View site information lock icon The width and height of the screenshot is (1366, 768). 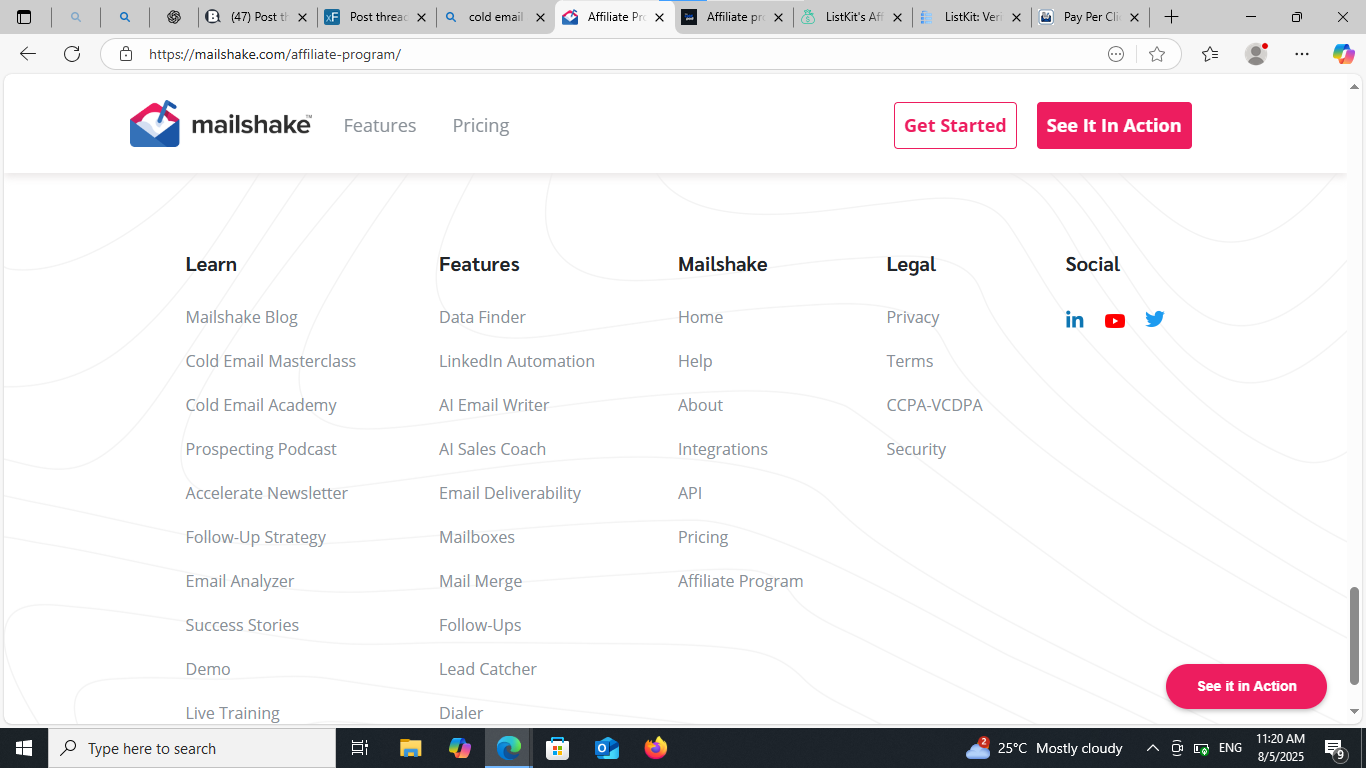(x=126, y=54)
